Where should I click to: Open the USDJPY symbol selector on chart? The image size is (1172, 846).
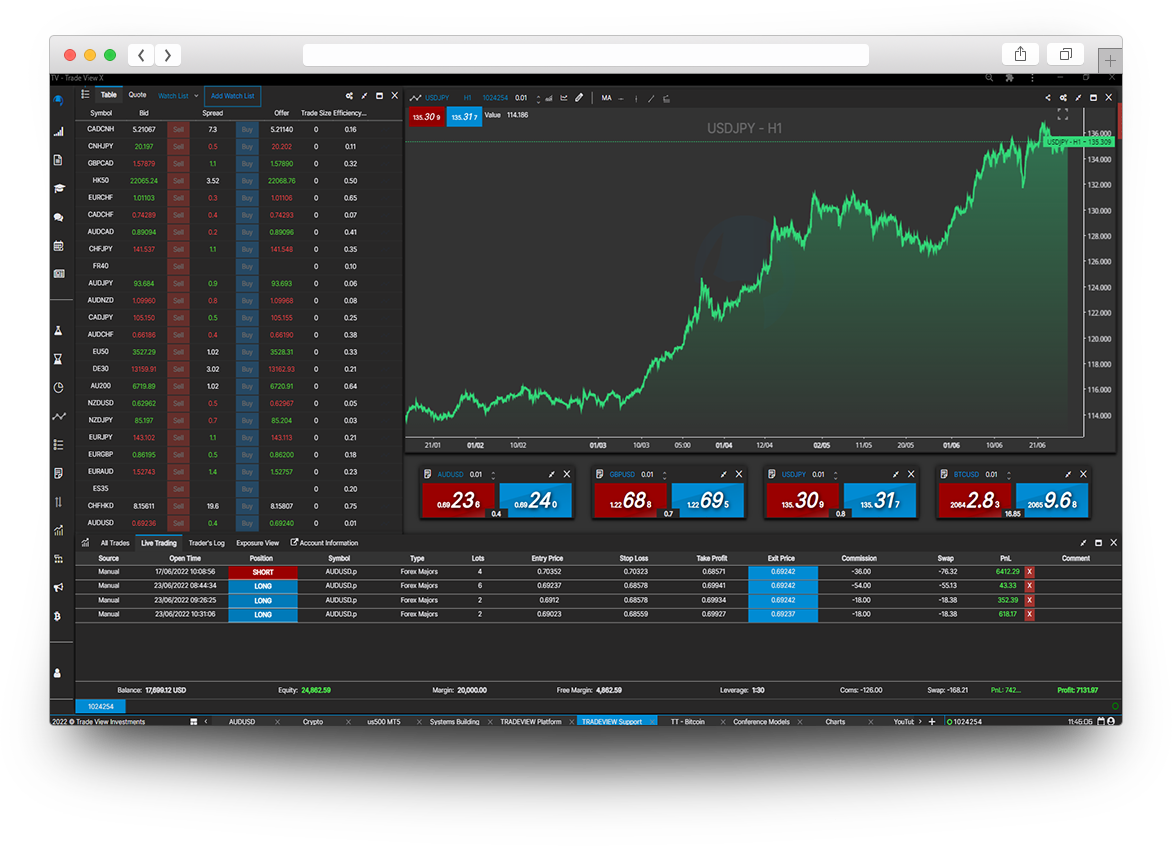click(x=437, y=98)
